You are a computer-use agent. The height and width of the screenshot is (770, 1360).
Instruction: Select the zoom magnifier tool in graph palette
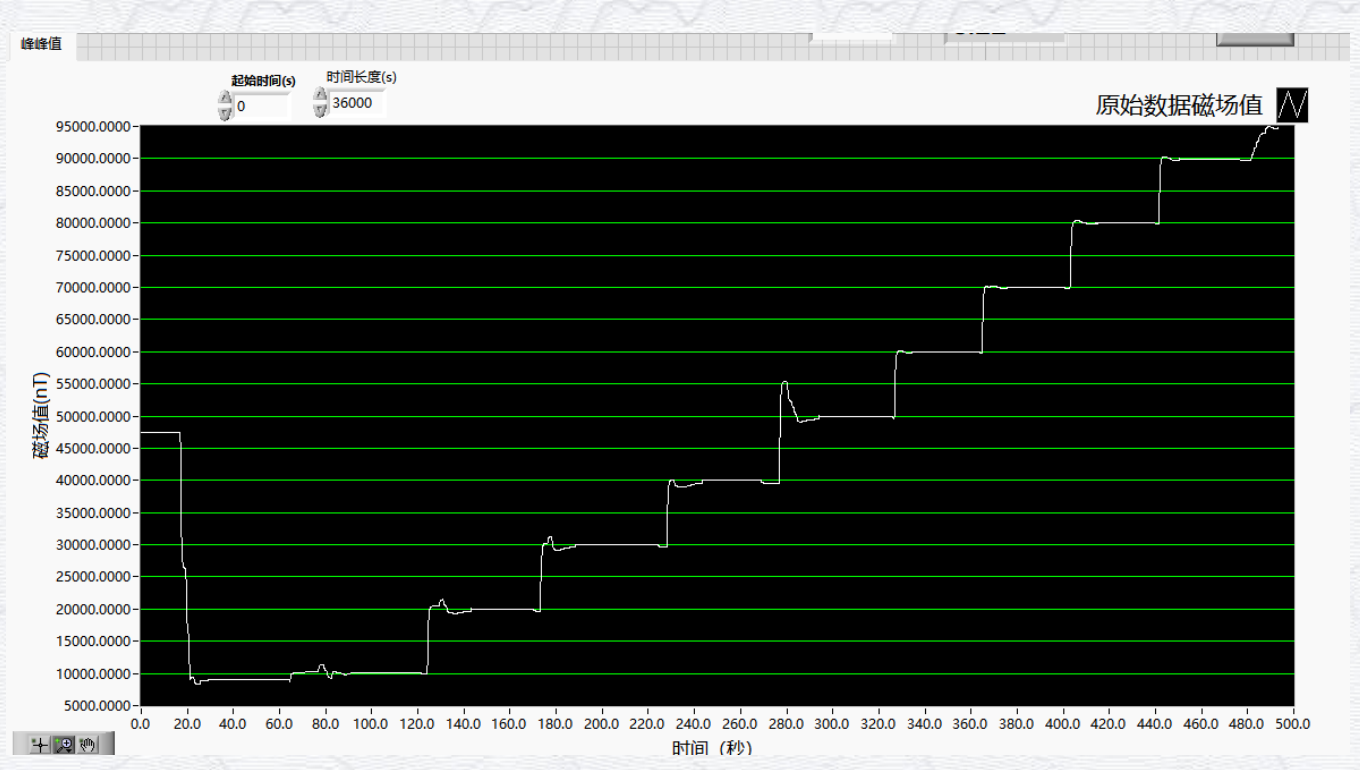64,744
